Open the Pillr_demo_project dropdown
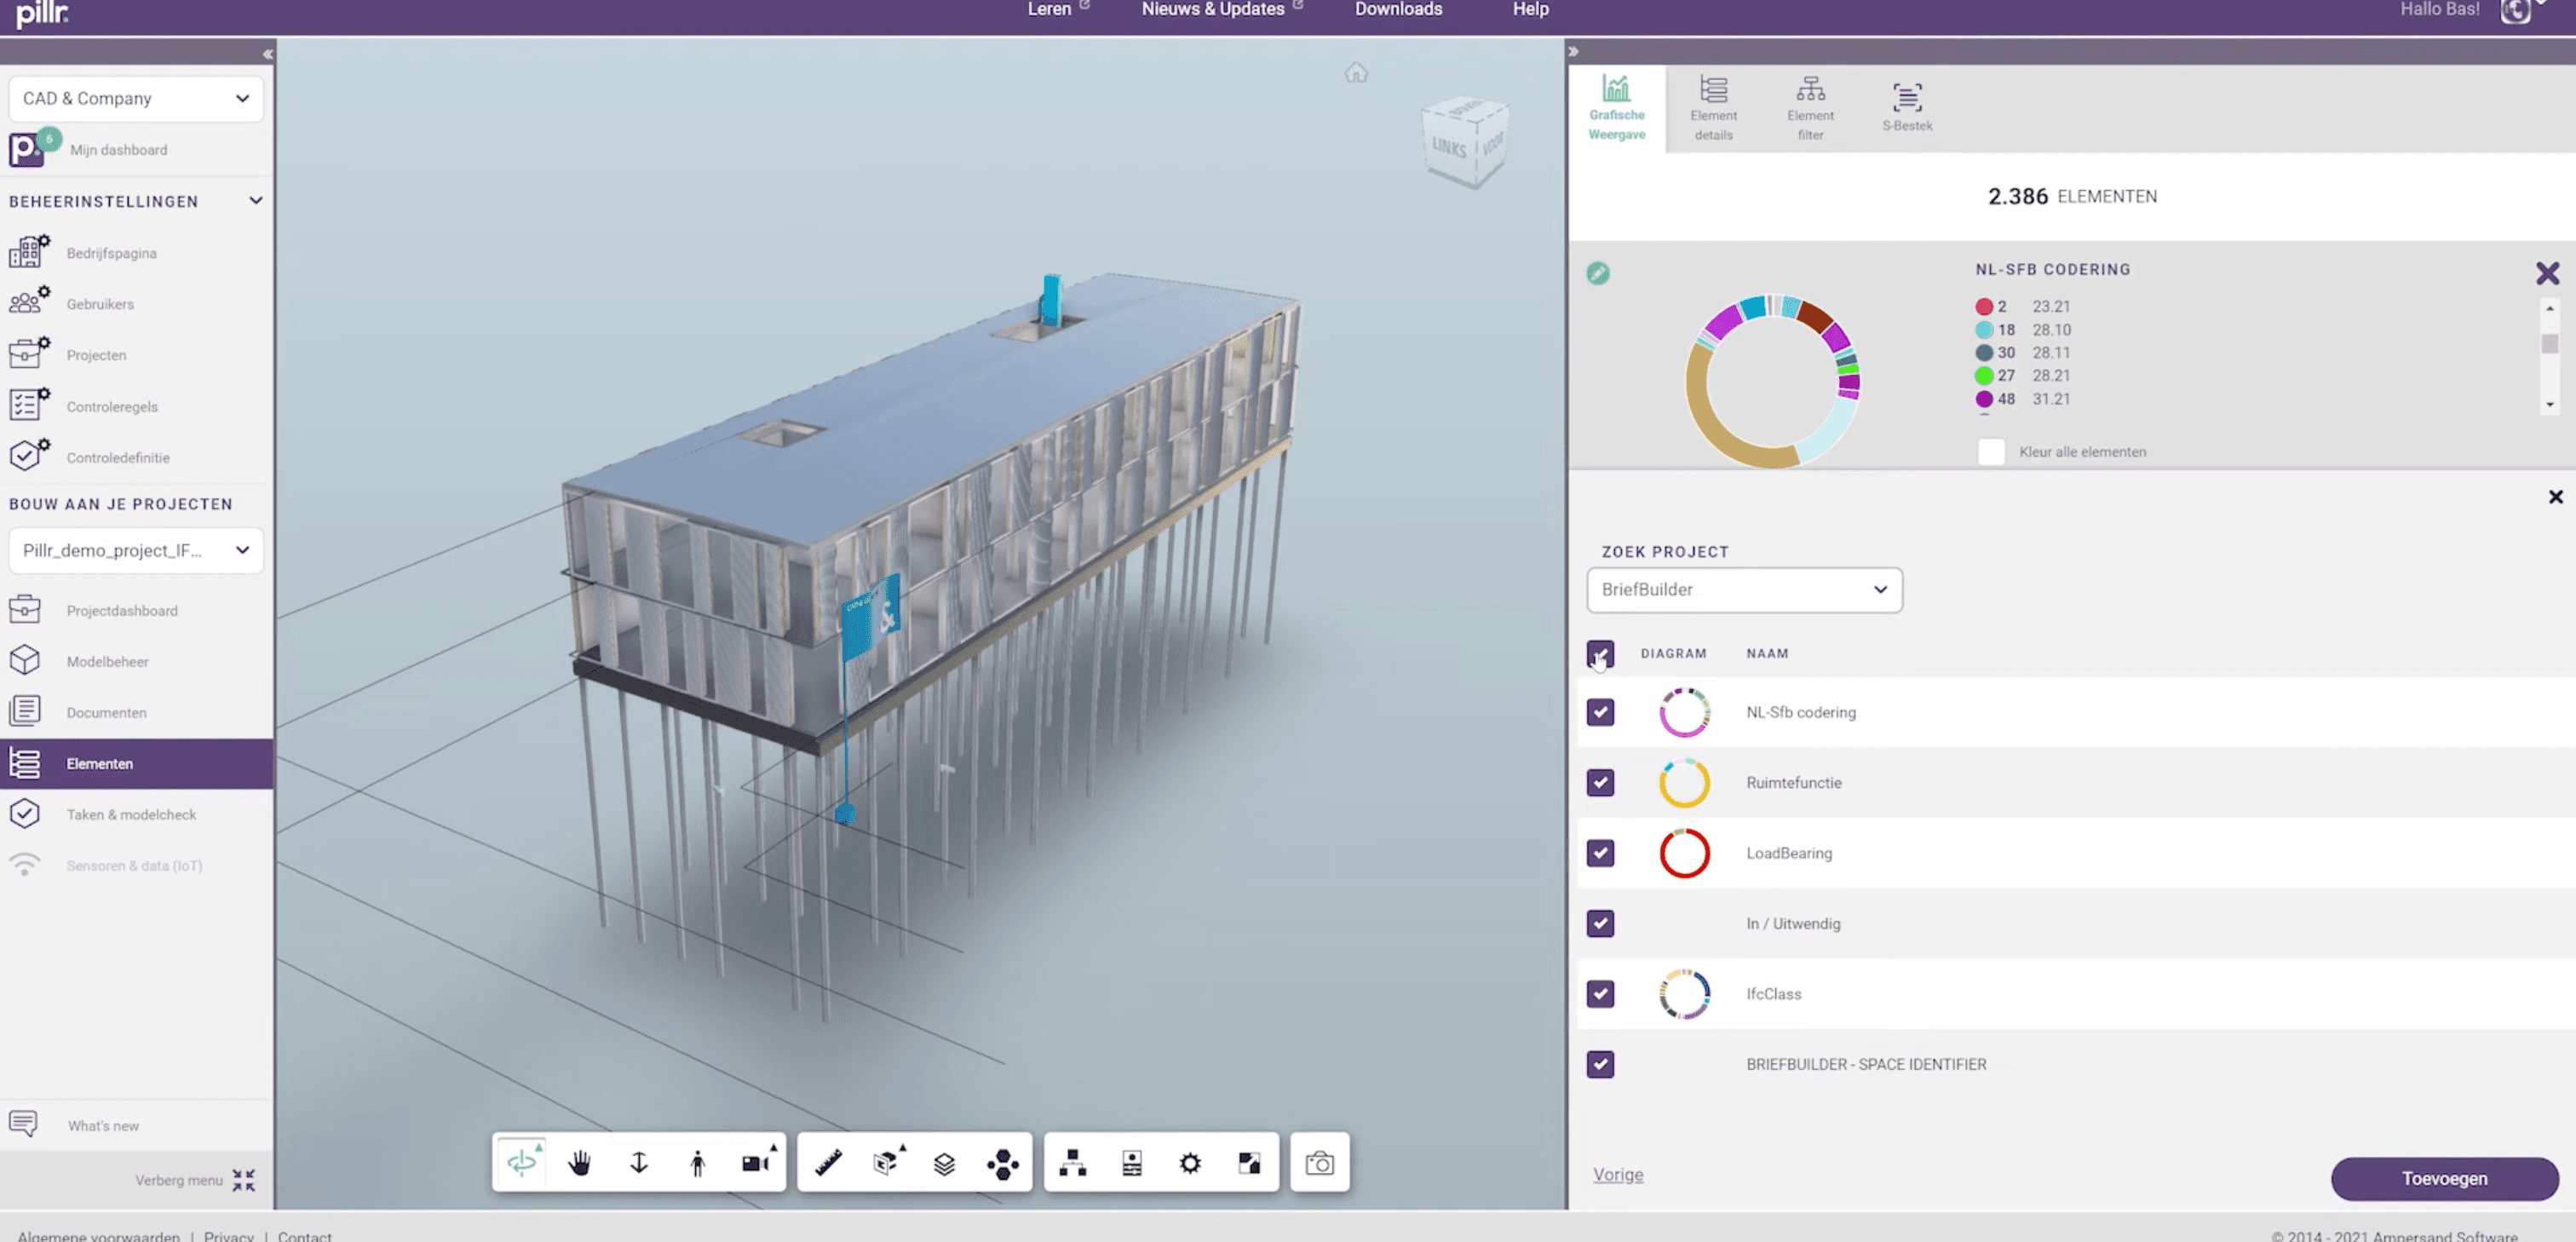Screen dimensions: 2576x1242 pos(136,550)
